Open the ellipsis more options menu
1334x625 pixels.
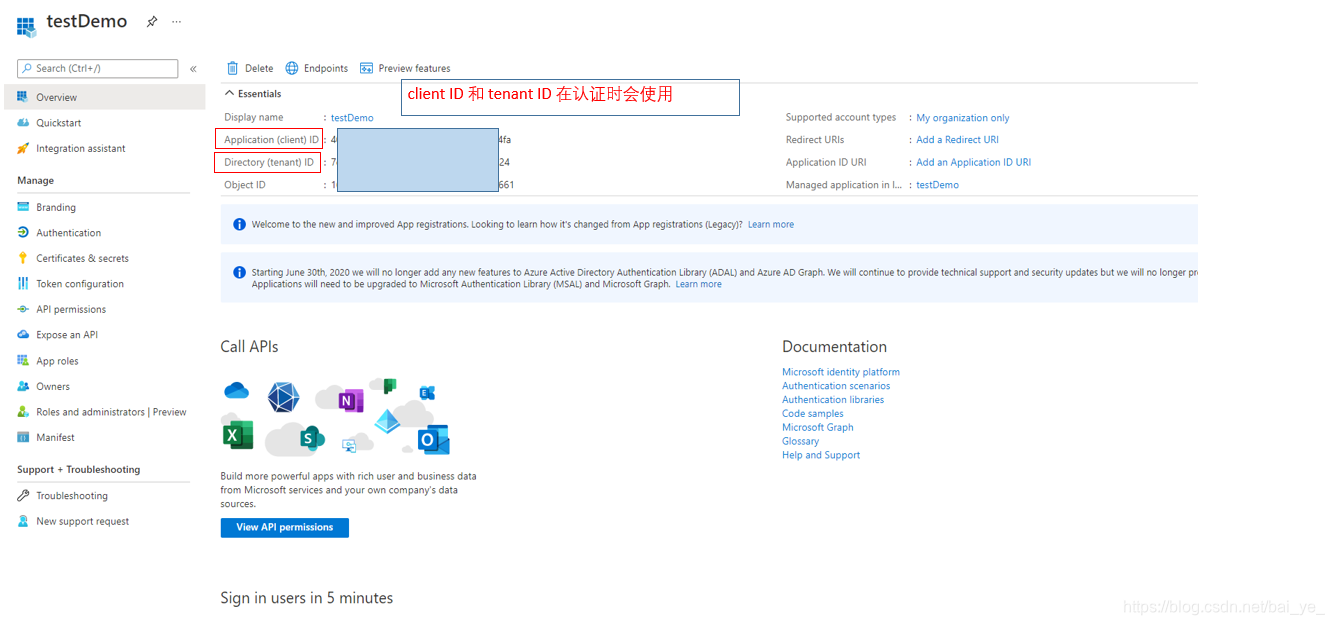[x=177, y=21]
